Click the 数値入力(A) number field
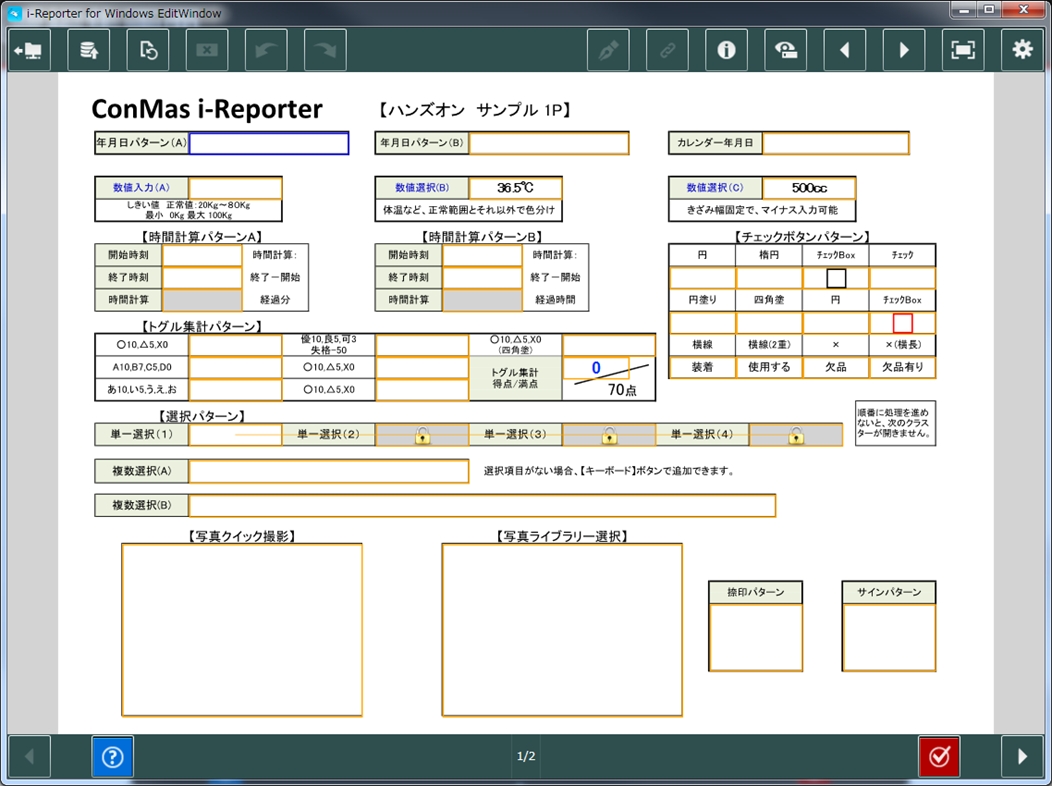The image size is (1052, 786). coord(235,188)
